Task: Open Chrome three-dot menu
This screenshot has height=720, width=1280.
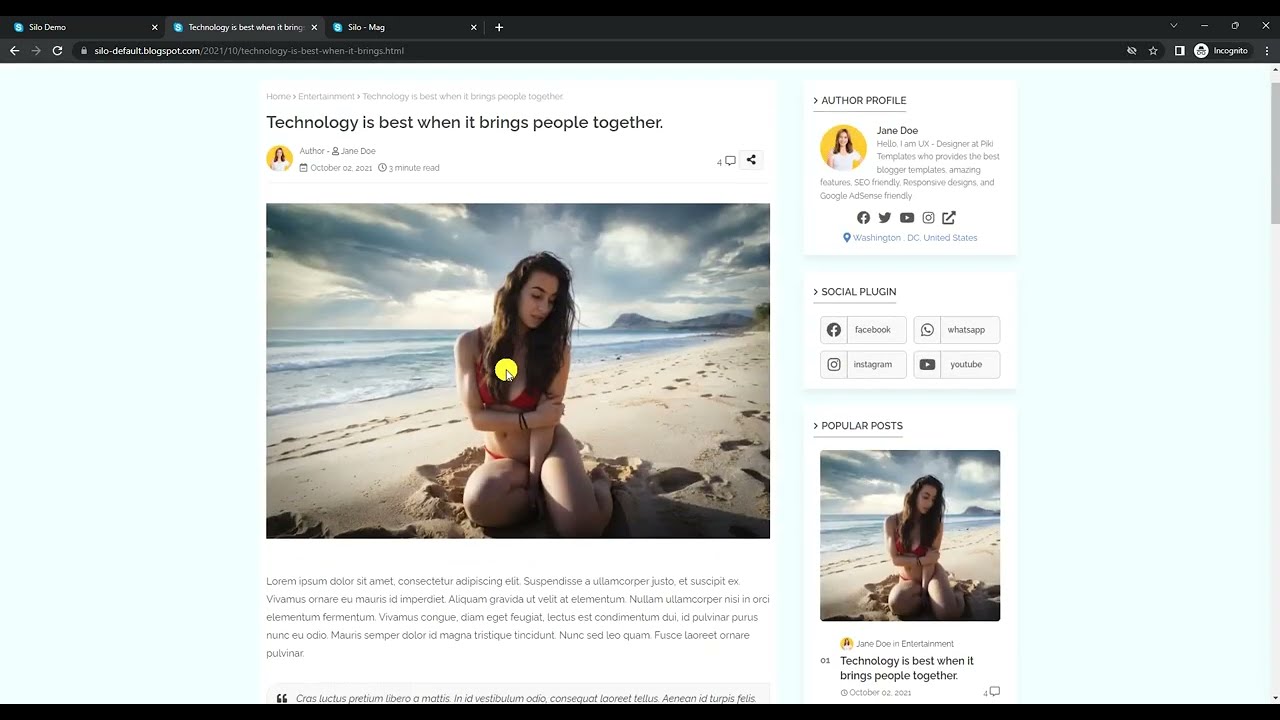Action: [1267, 51]
